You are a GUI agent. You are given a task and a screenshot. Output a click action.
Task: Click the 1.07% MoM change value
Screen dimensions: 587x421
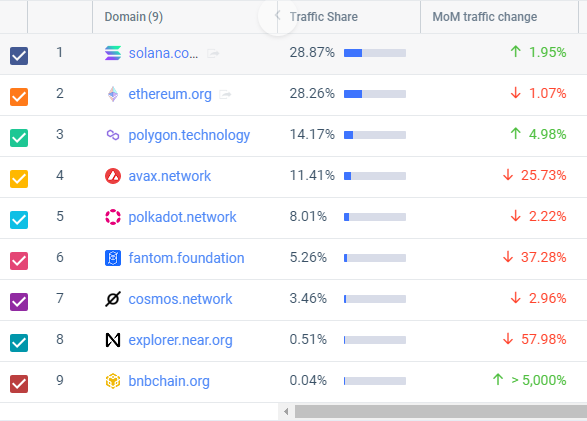pyautogui.click(x=547, y=94)
